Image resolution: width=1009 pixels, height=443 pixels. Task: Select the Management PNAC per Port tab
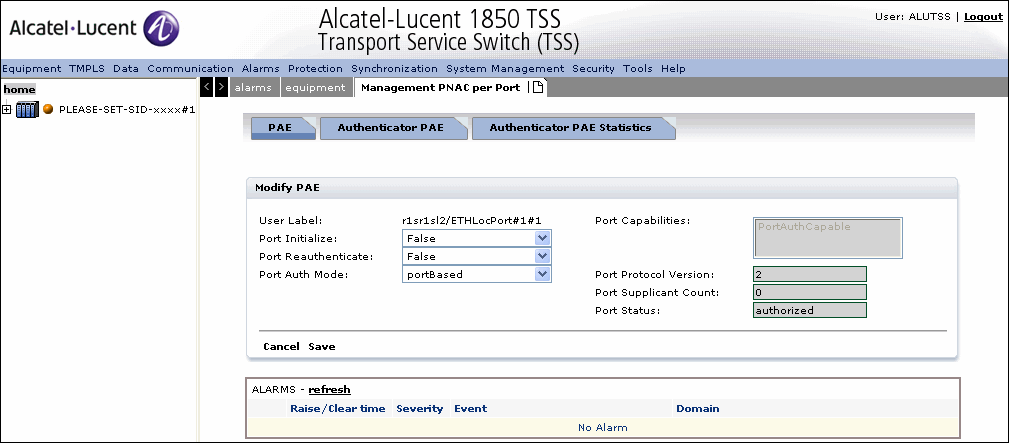click(441, 88)
